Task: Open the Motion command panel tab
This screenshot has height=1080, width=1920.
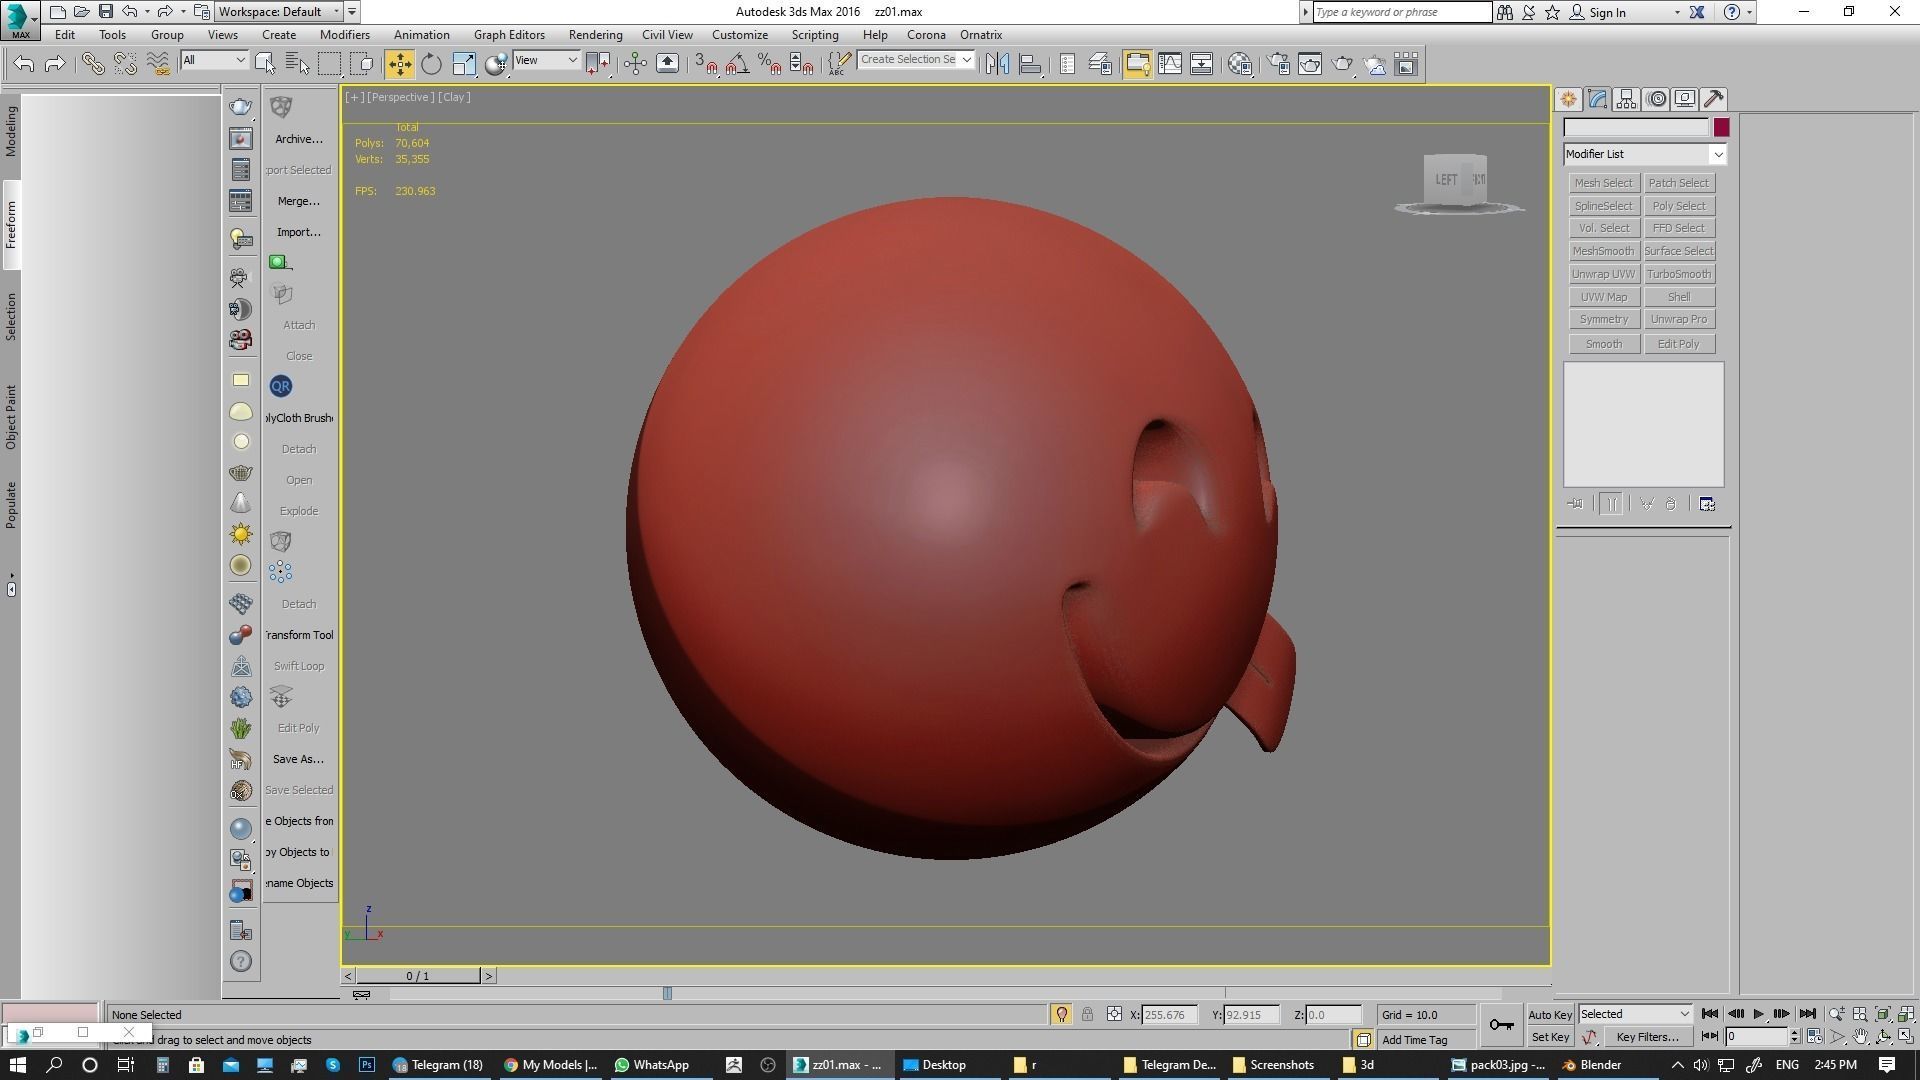Action: pyautogui.click(x=1656, y=99)
